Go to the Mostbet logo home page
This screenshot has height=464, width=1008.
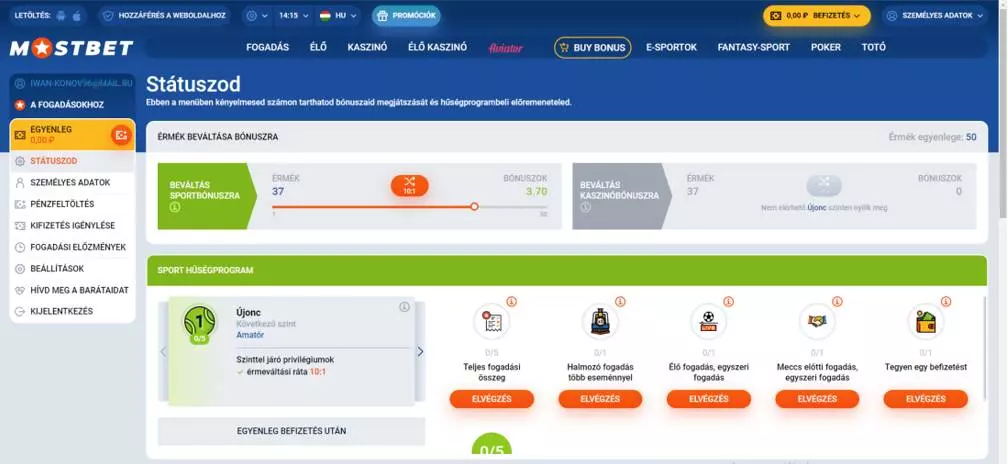(x=71, y=48)
